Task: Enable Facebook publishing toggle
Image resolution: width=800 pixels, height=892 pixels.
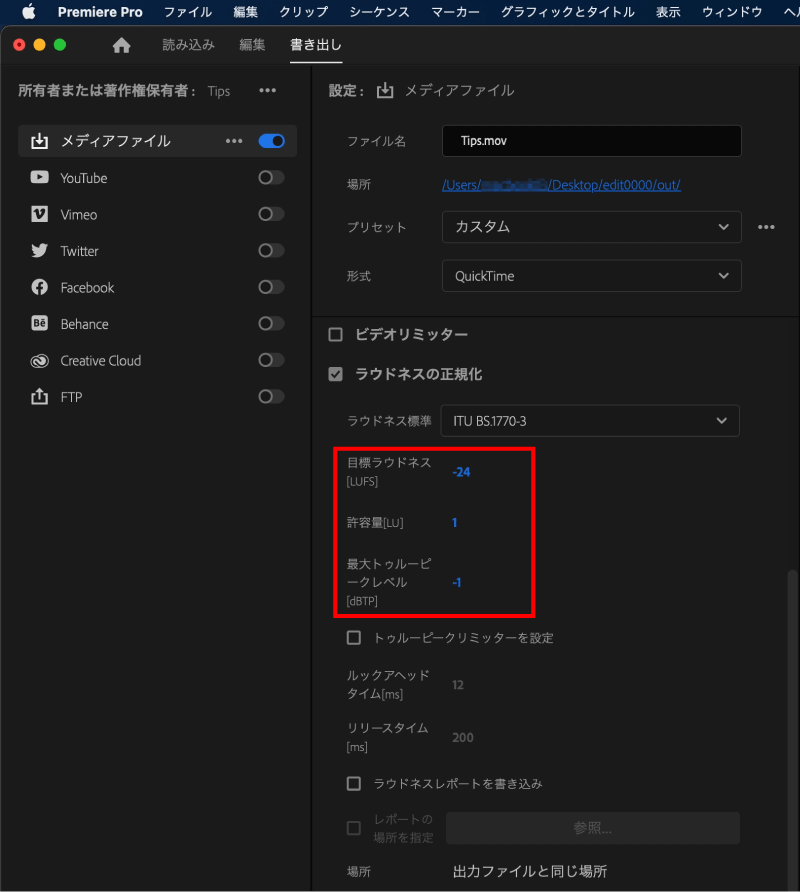Action: click(x=271, y=287)
